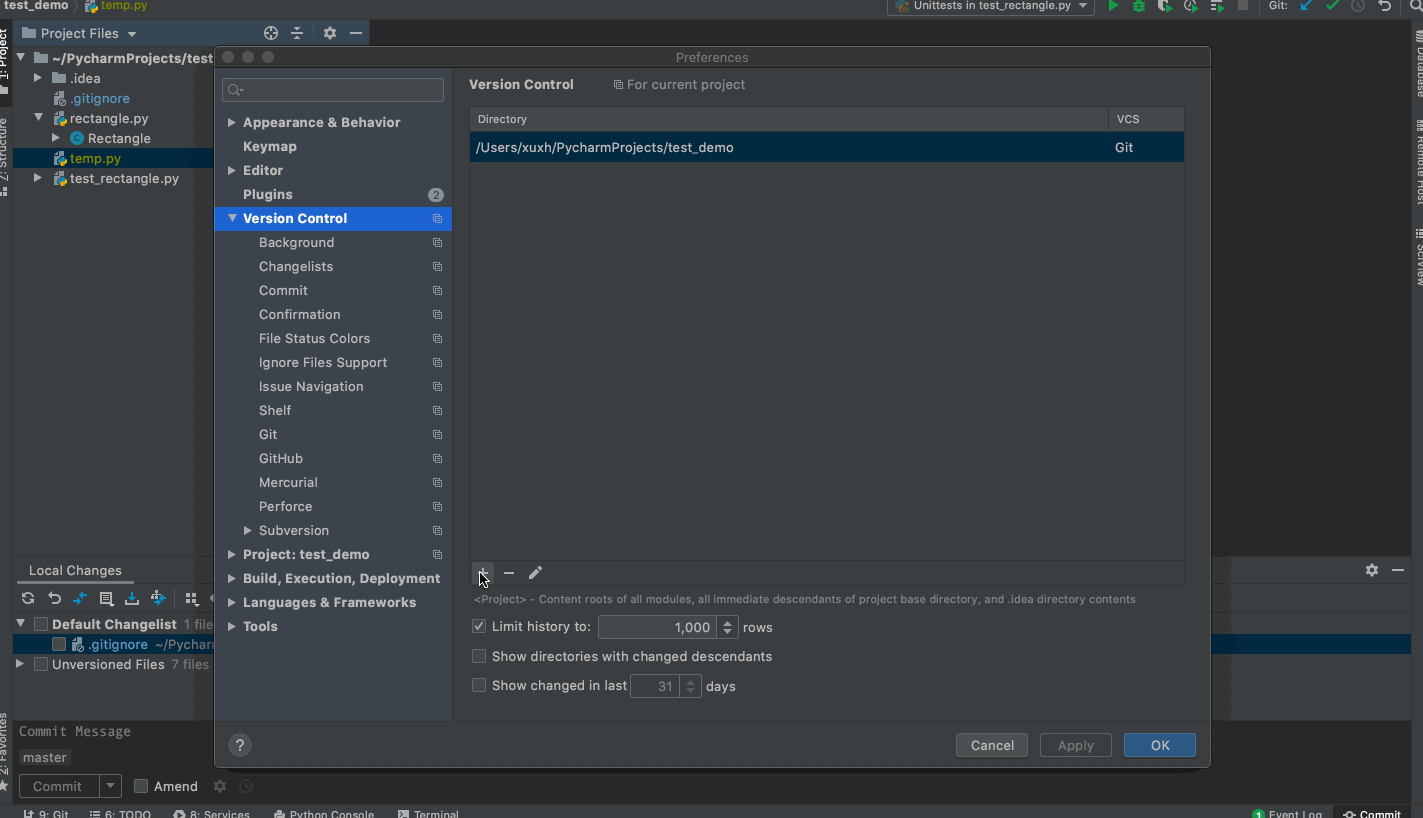Shelve changes with the download-arrow icon

pyautogui.click(x=132, y=598)
